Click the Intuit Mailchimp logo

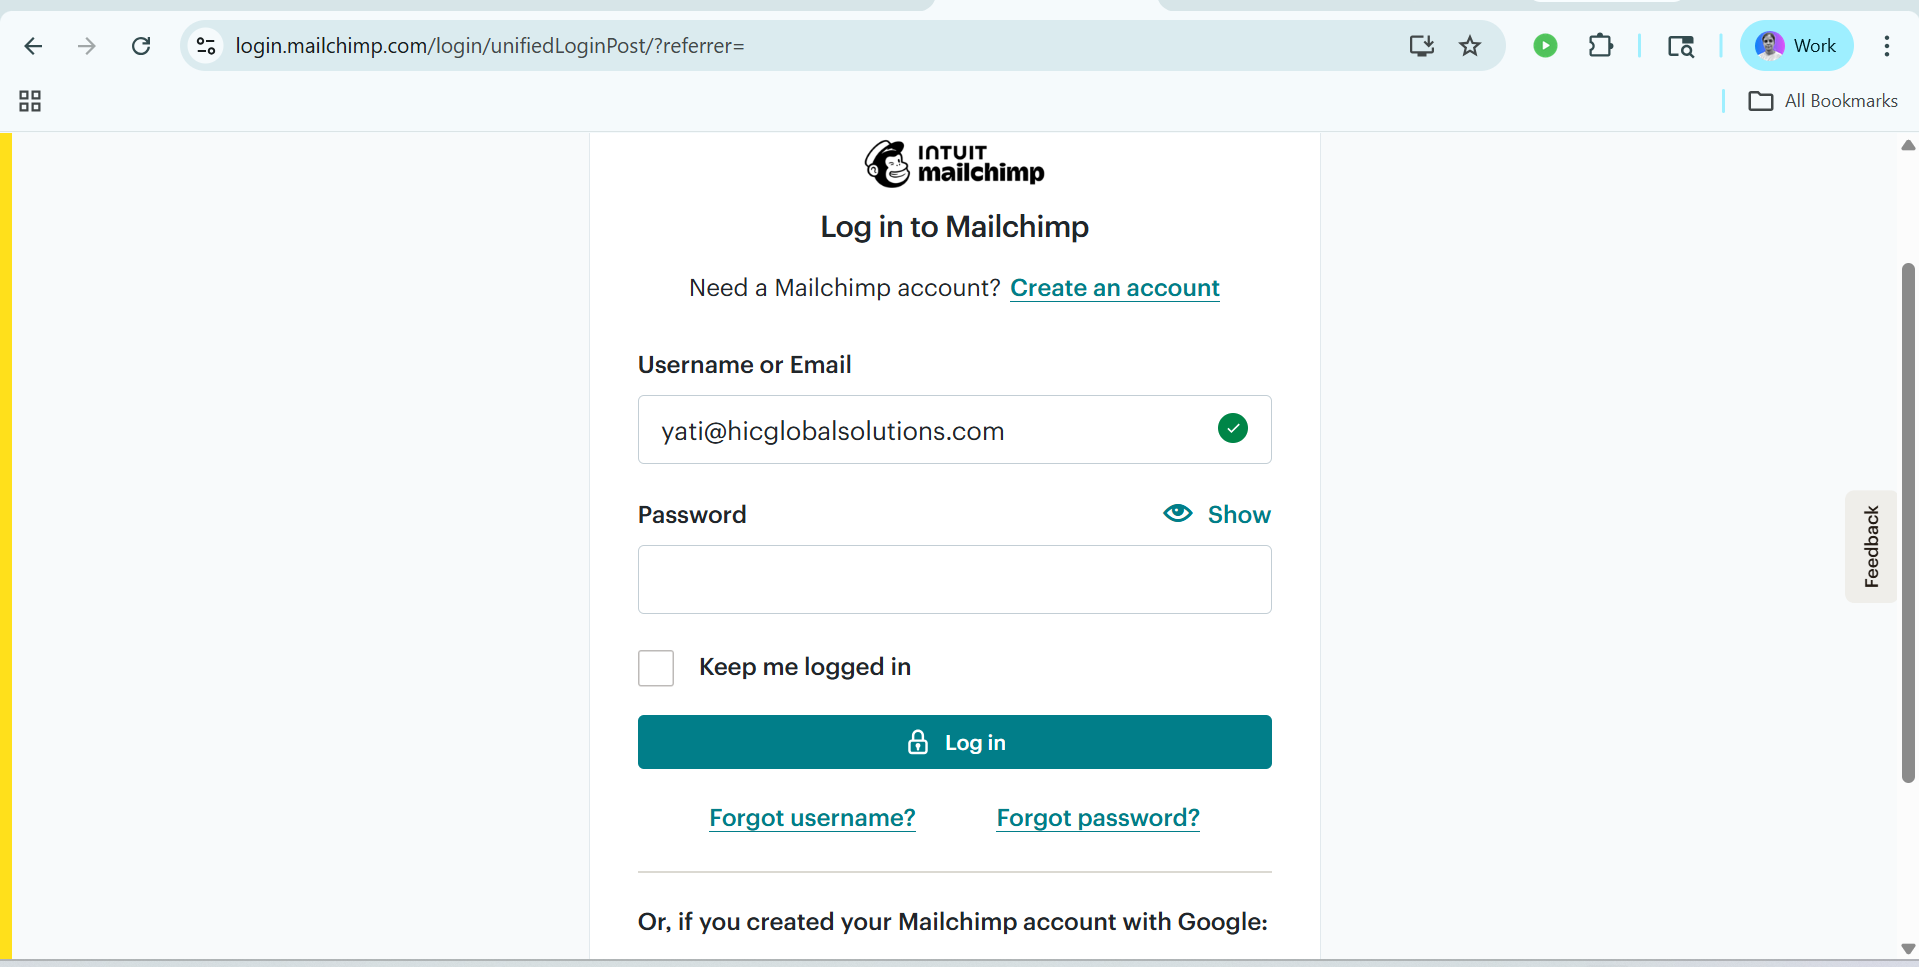[955, 164]
